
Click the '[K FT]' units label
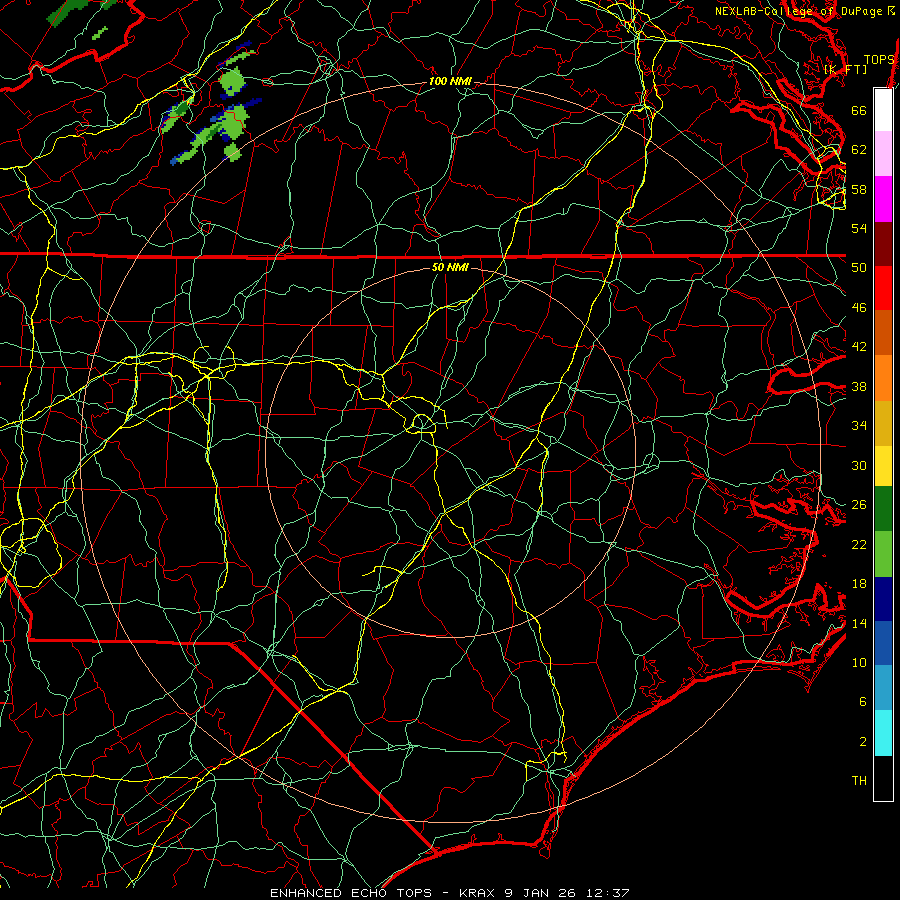[845, 69]
